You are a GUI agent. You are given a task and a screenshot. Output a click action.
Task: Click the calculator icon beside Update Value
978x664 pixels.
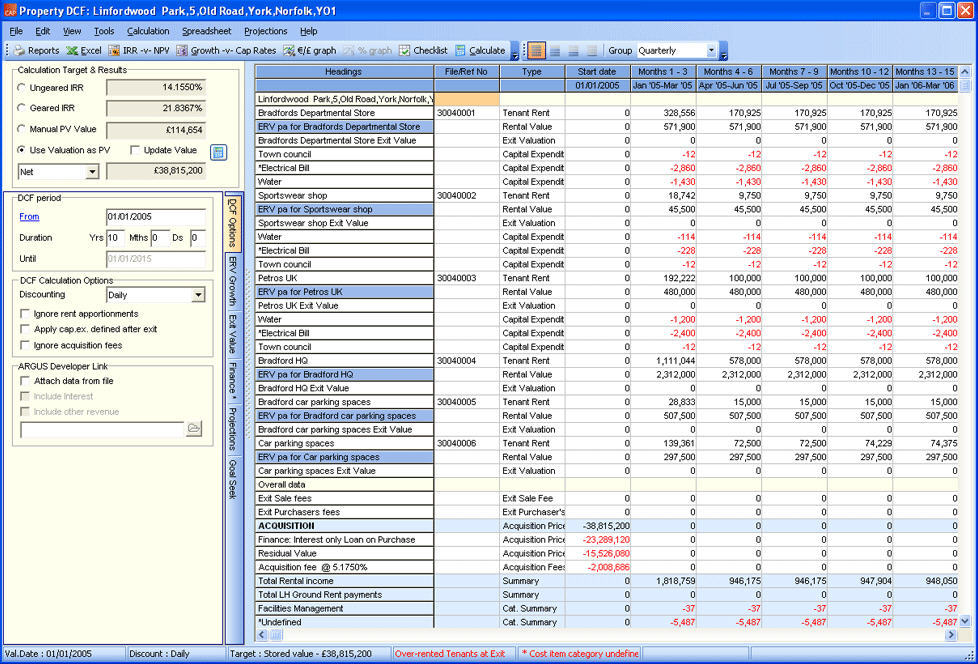tap(218, 152)
